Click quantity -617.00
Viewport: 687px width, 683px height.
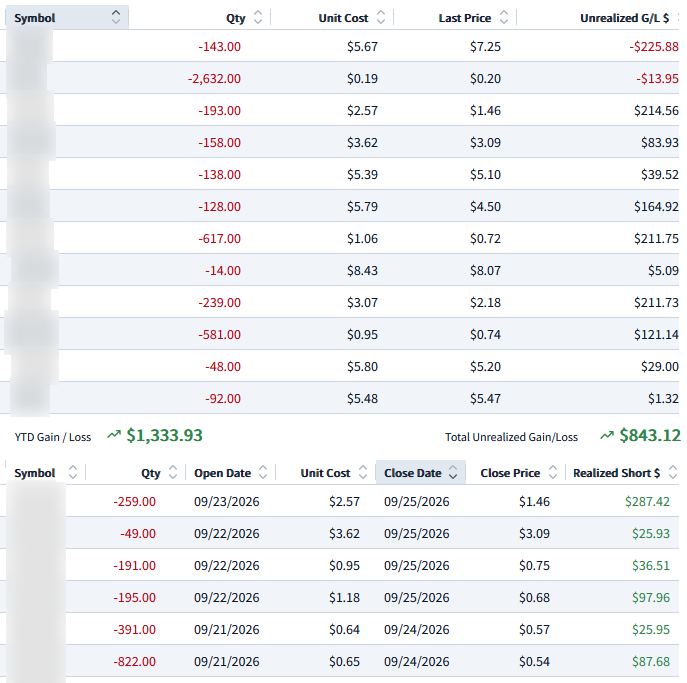[x=220, y=238]
